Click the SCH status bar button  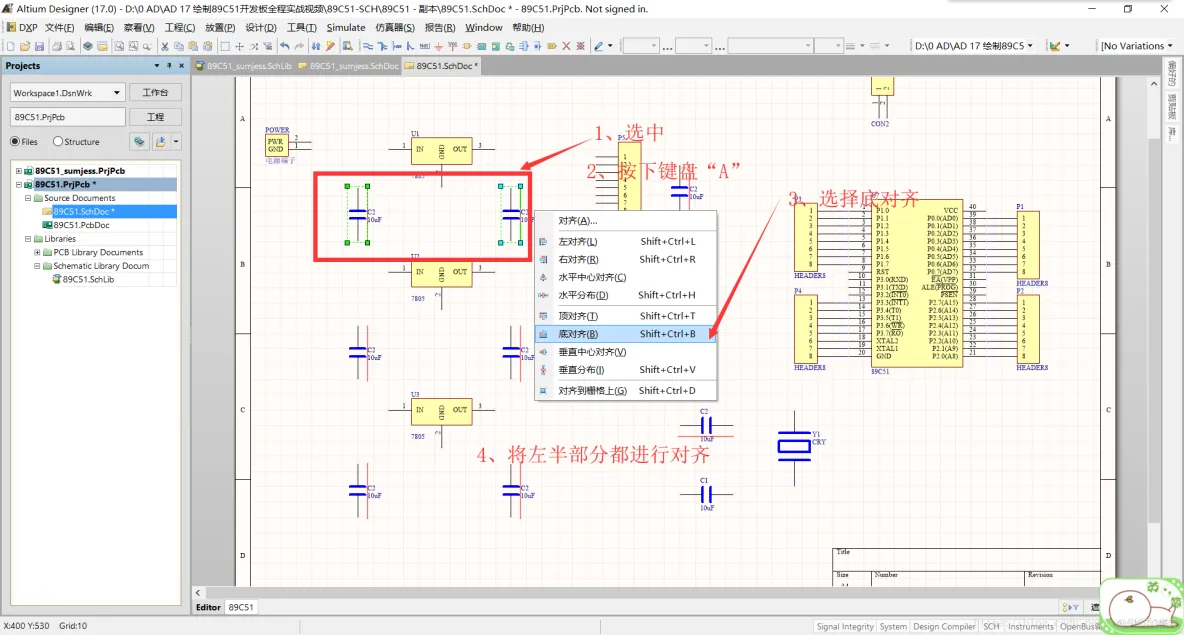coord(991,627)
